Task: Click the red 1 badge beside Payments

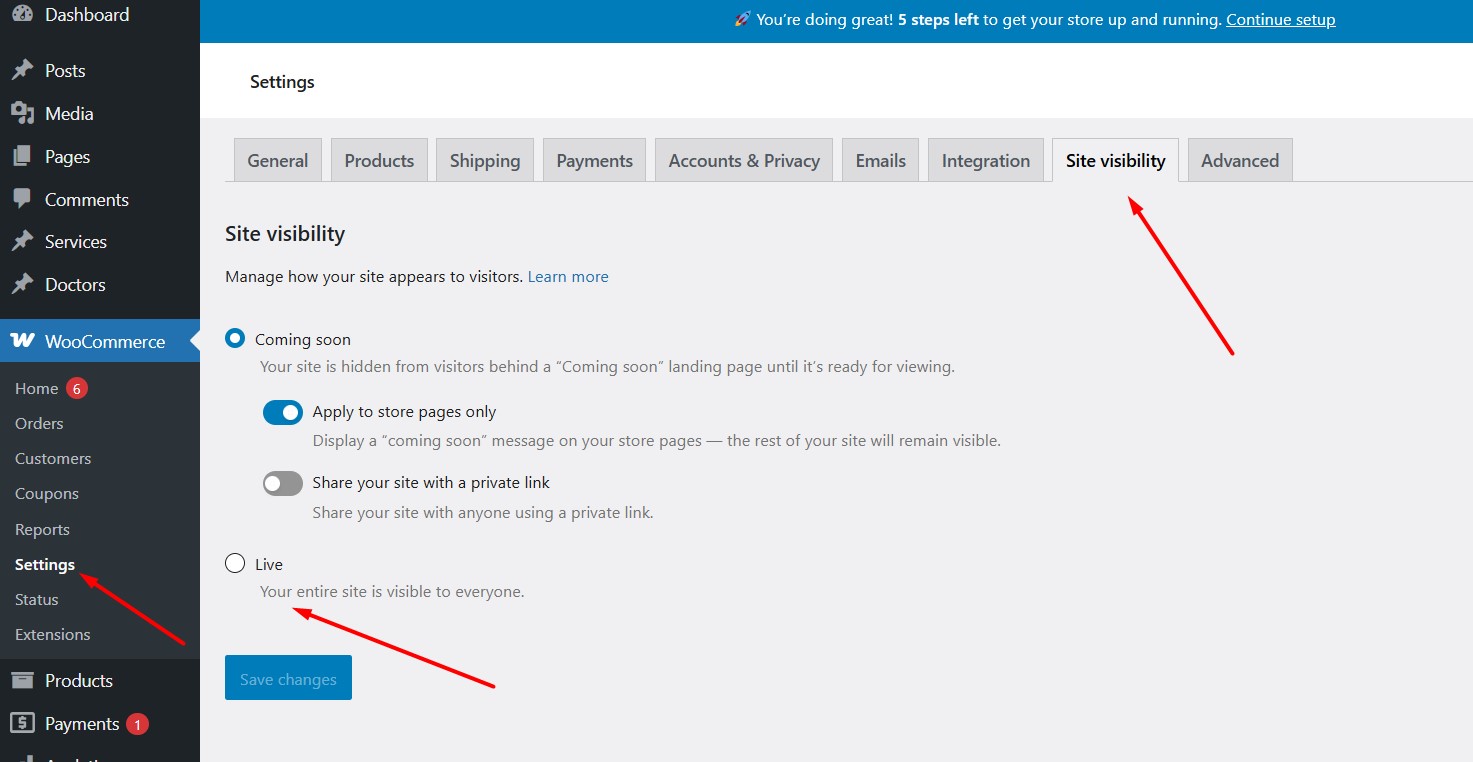Action: pyautogui.click(x=138, y=724)
